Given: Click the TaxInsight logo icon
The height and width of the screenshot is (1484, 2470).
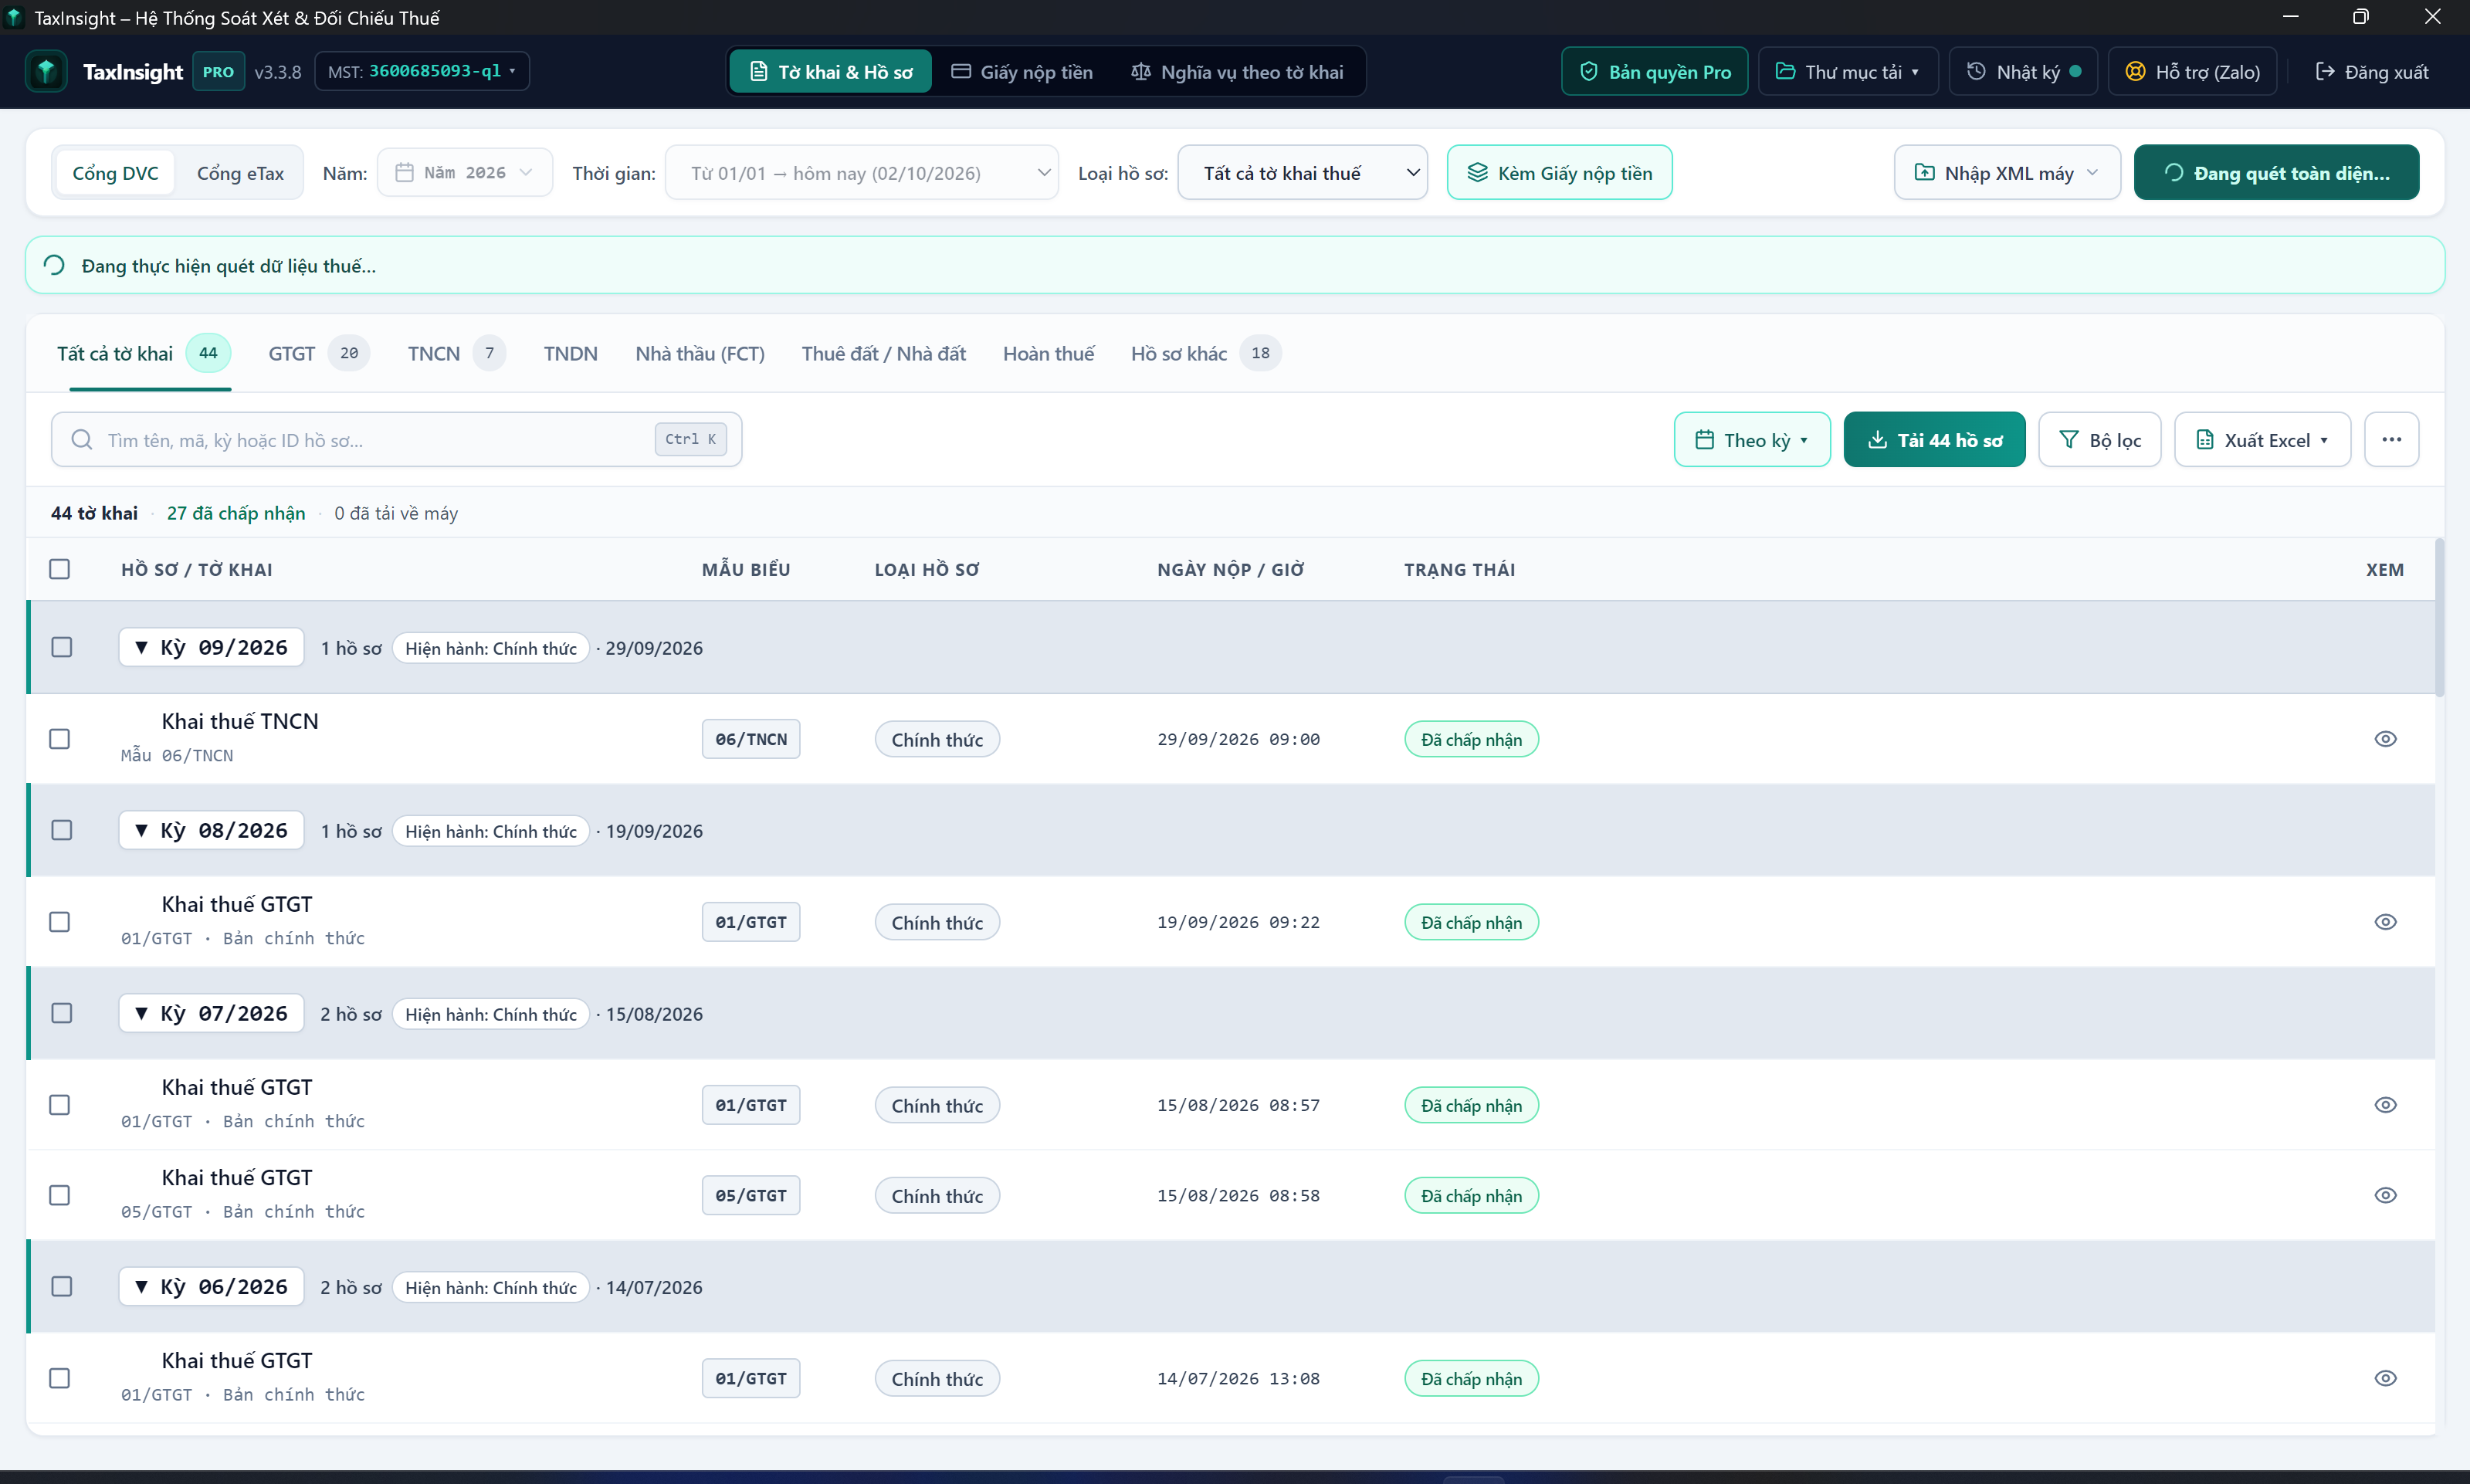Looking at the screenshot, I should click(x=46, y=72).
